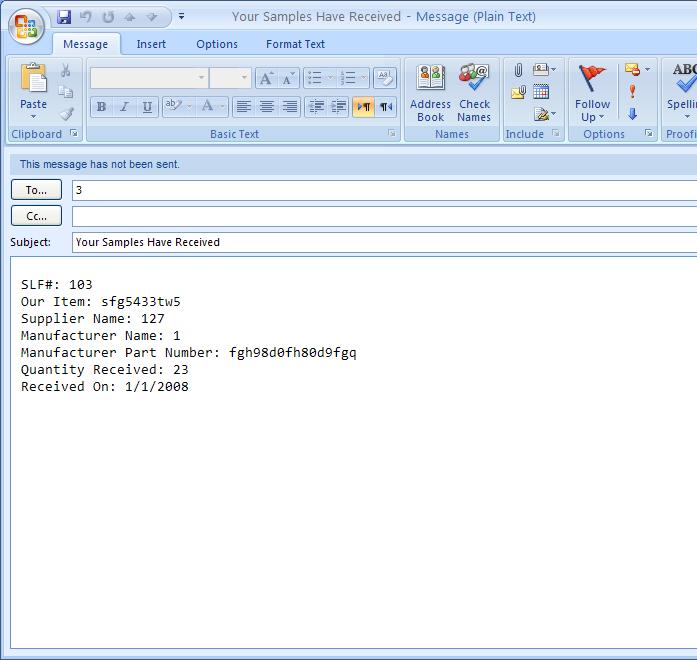Center the text

267,107
